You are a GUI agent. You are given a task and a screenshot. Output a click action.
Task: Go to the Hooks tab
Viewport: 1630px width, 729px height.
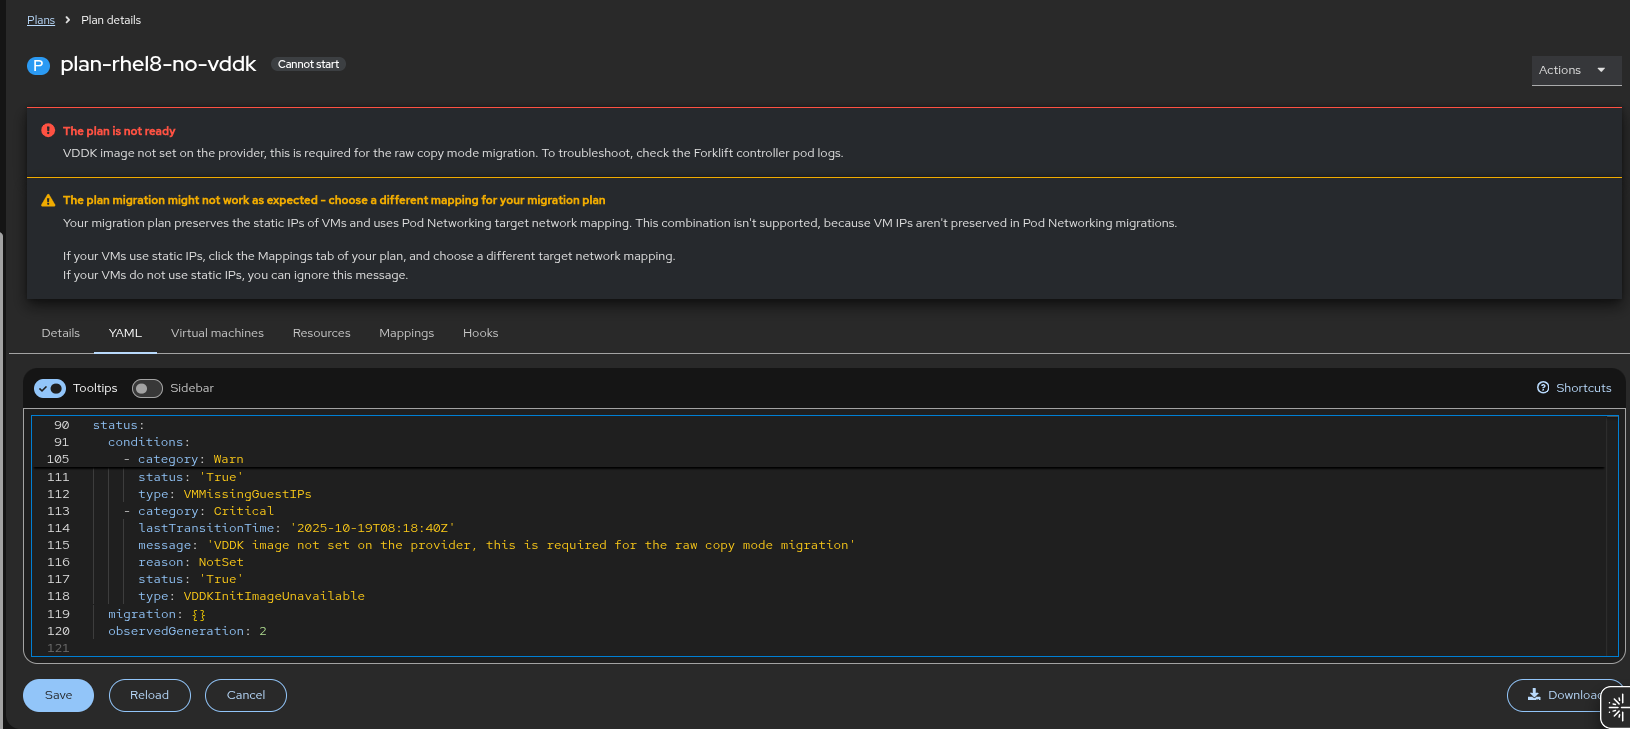(x=480, y=333)
